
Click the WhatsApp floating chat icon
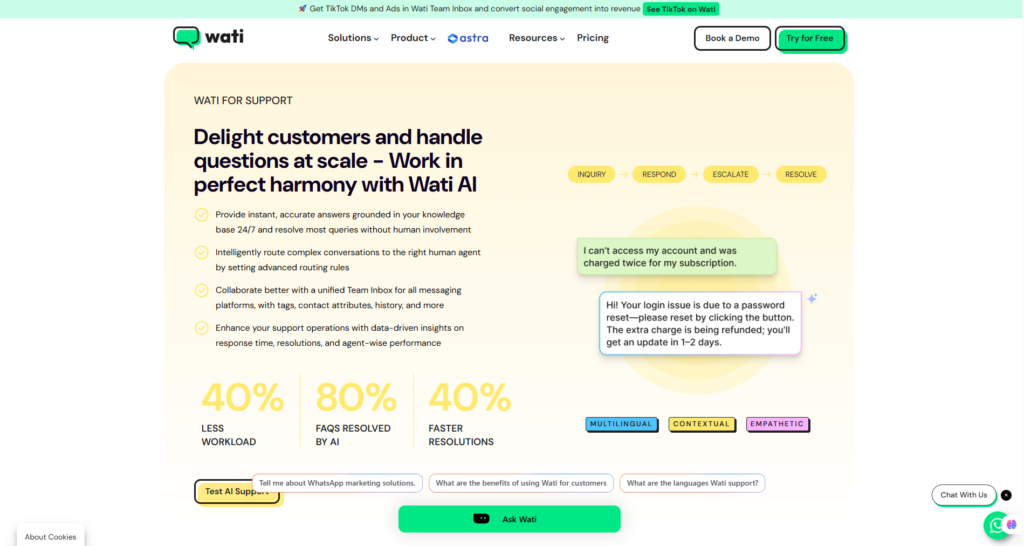coord(997,525)
